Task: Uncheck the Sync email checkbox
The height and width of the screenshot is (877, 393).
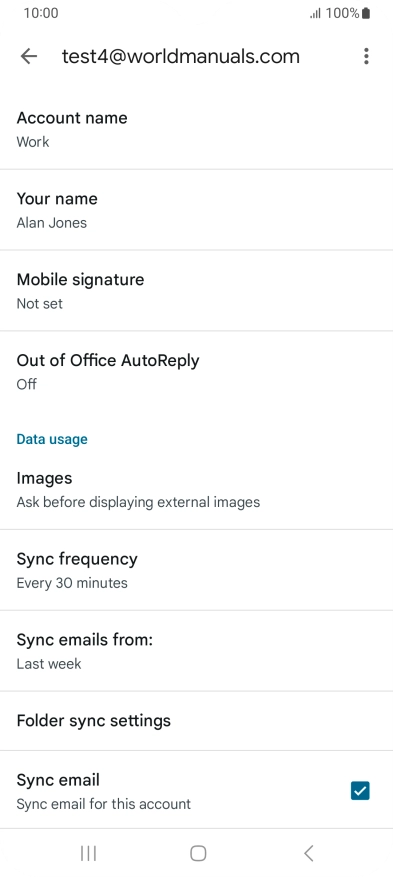Action: [360, 791]
